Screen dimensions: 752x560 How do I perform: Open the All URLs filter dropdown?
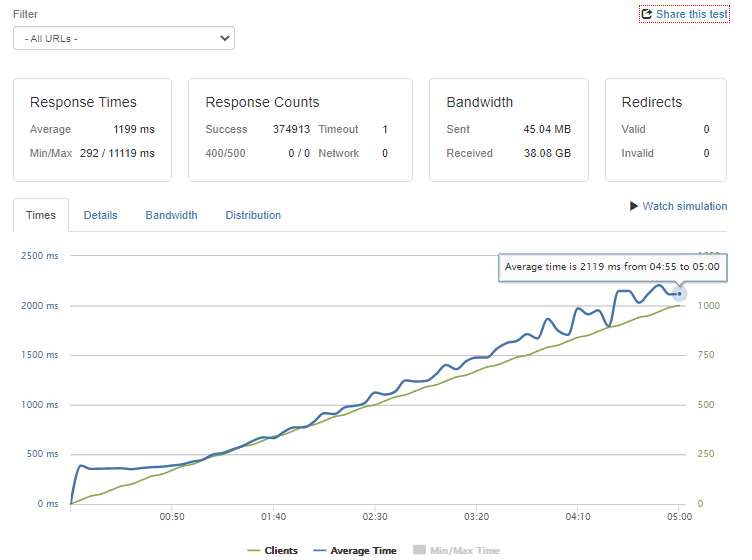(123, 38)
